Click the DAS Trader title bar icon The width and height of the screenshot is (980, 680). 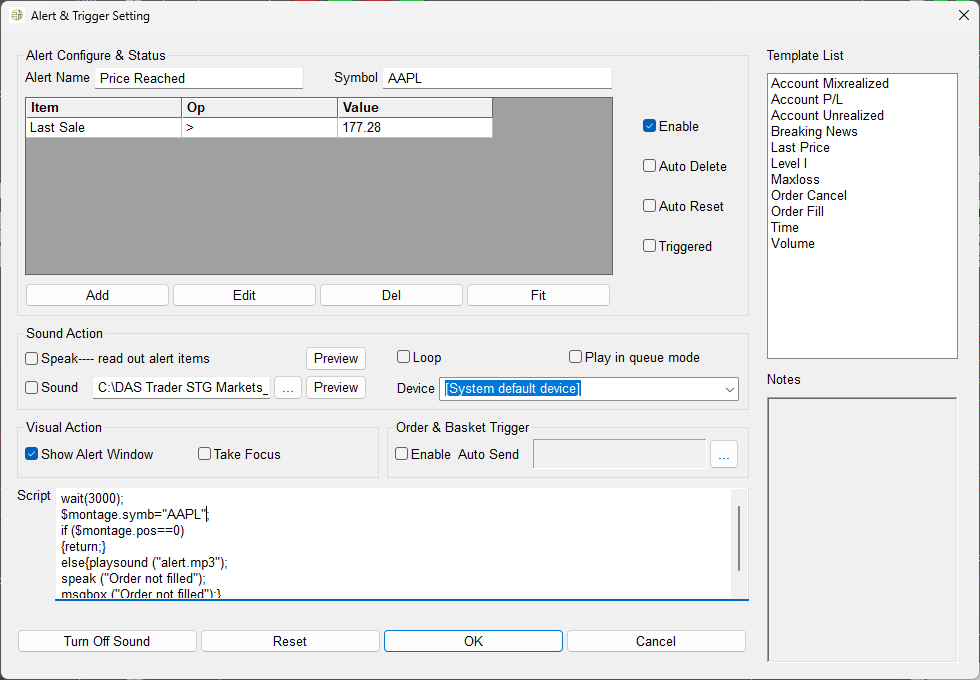pyautogui.click(x=18, y=16)
